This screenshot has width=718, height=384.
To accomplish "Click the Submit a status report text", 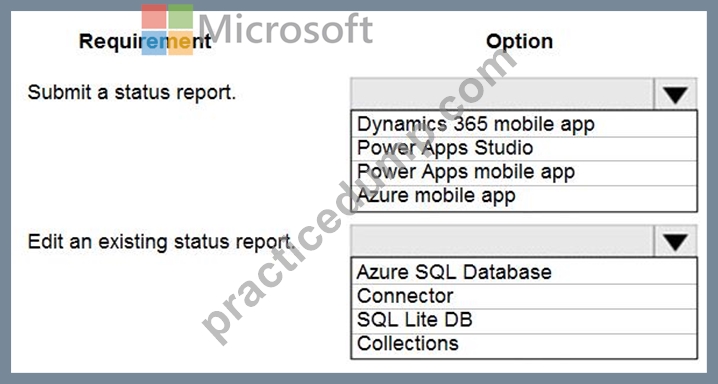I will coord(132,92).
